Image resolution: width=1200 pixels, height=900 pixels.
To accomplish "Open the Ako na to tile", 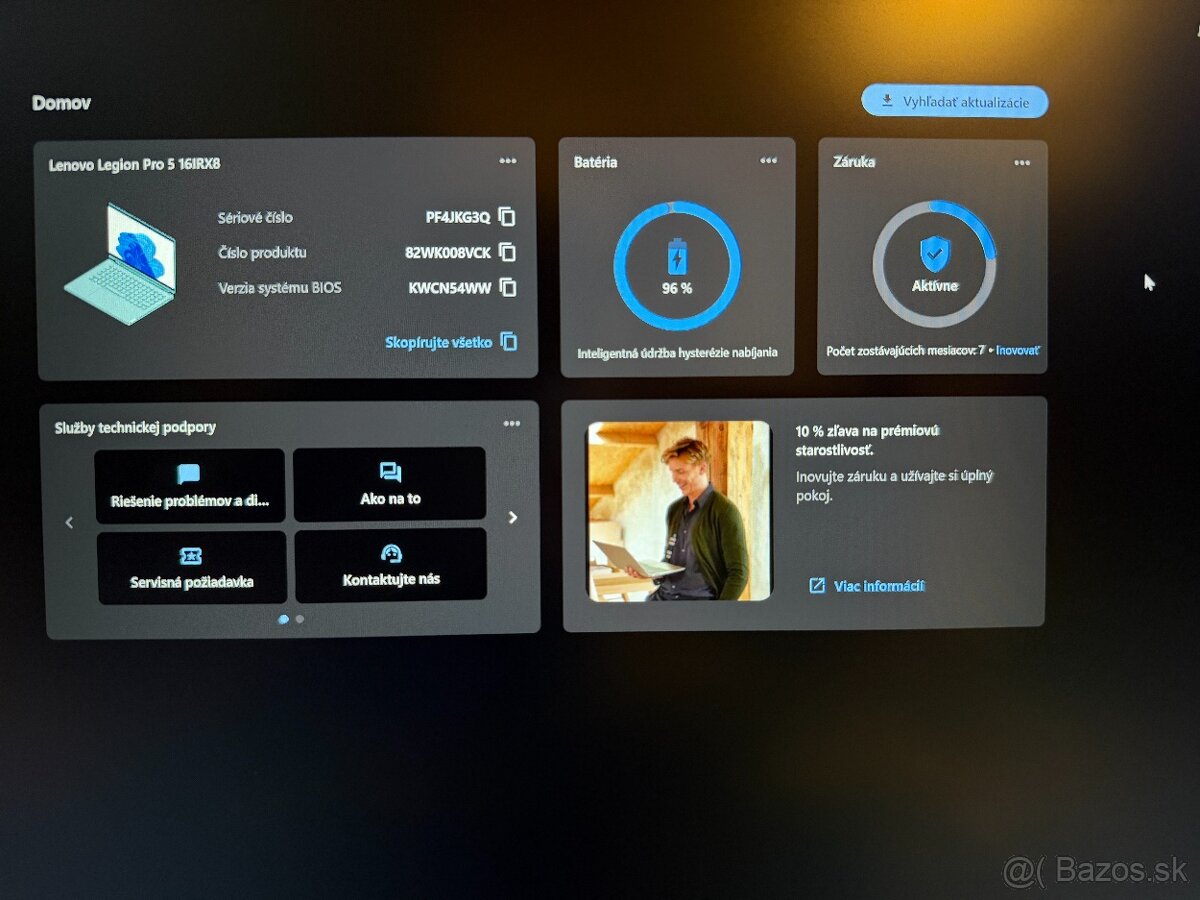I will pyautogui.click(x=390, y=484).
